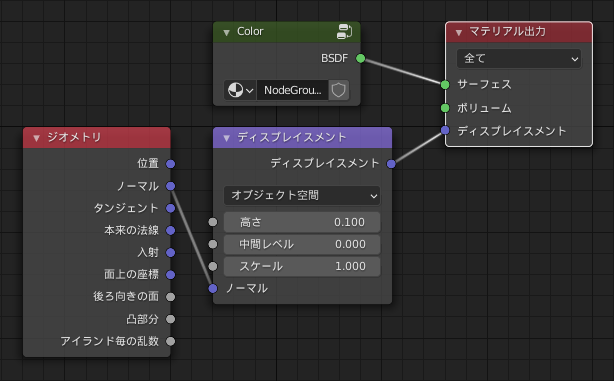This screenshot has width=614, height=381.
Task: Click the 後ろ向きの面 output socket
Action: tap(170, 297)
